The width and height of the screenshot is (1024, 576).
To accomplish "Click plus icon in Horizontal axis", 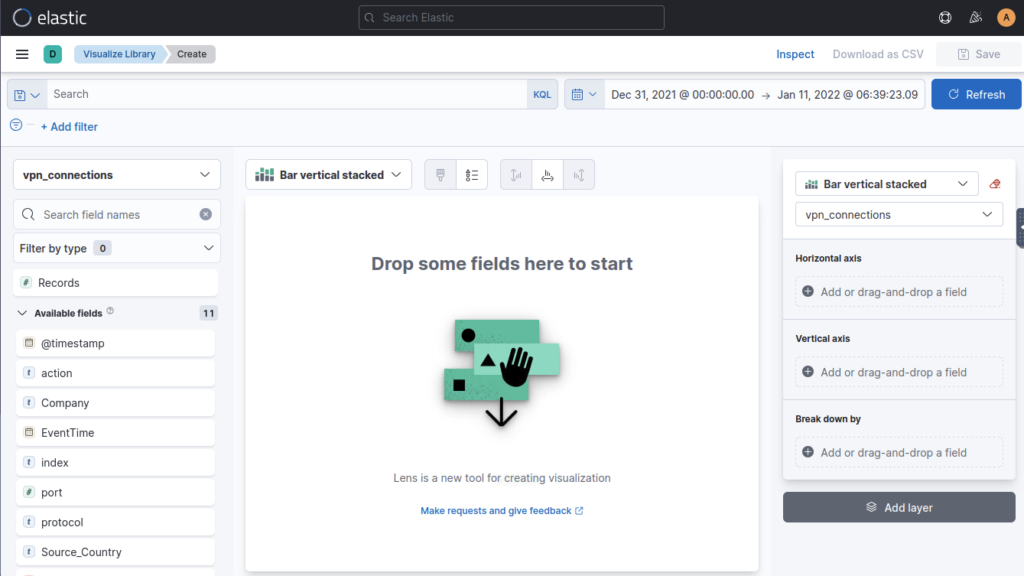I will point(808,291).
